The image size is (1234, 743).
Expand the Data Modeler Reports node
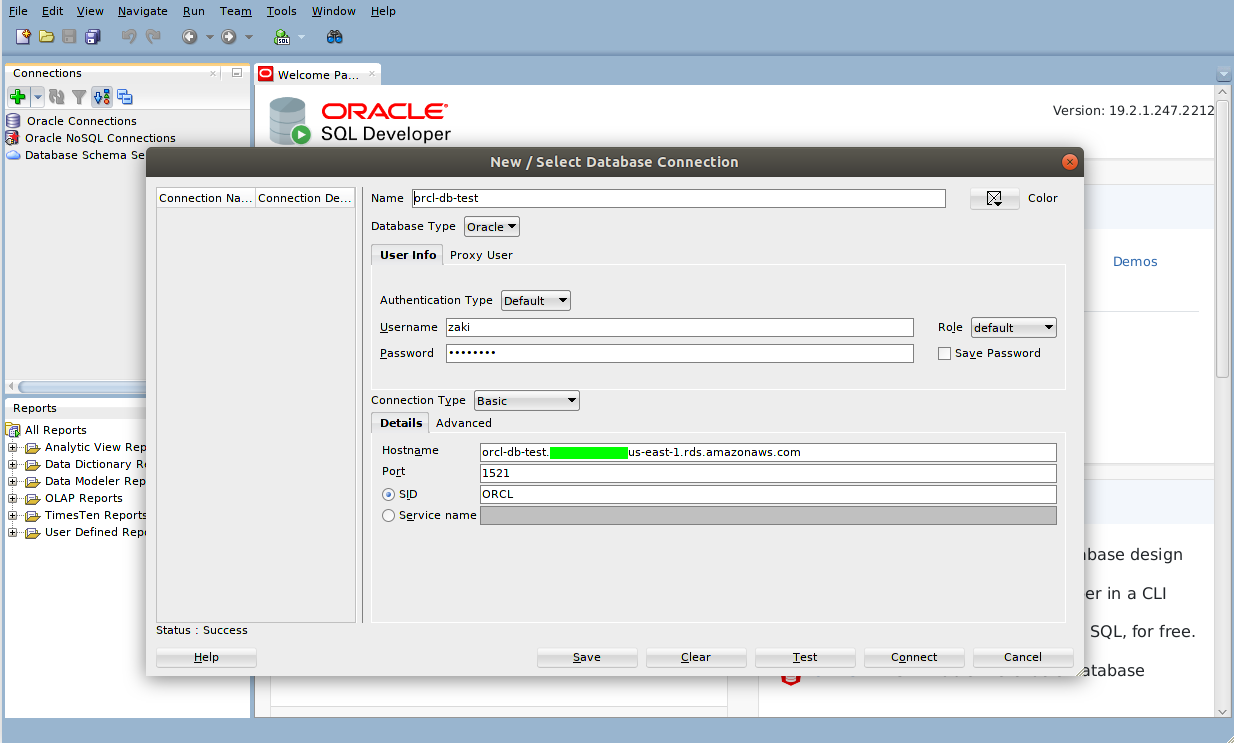pos(13,481)
